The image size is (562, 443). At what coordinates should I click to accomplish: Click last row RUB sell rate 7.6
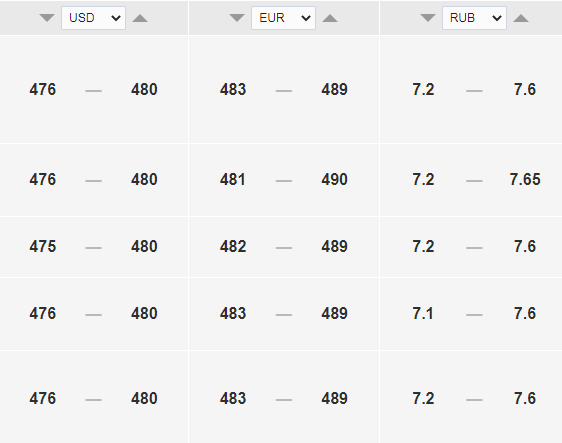(x=525, y=399)
